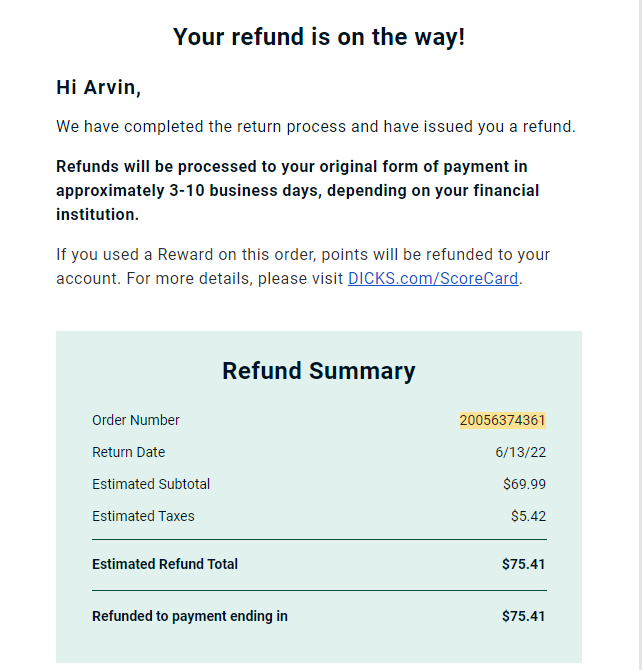Click the $75.41 refunded to payment amount

(x=524, y=616)
